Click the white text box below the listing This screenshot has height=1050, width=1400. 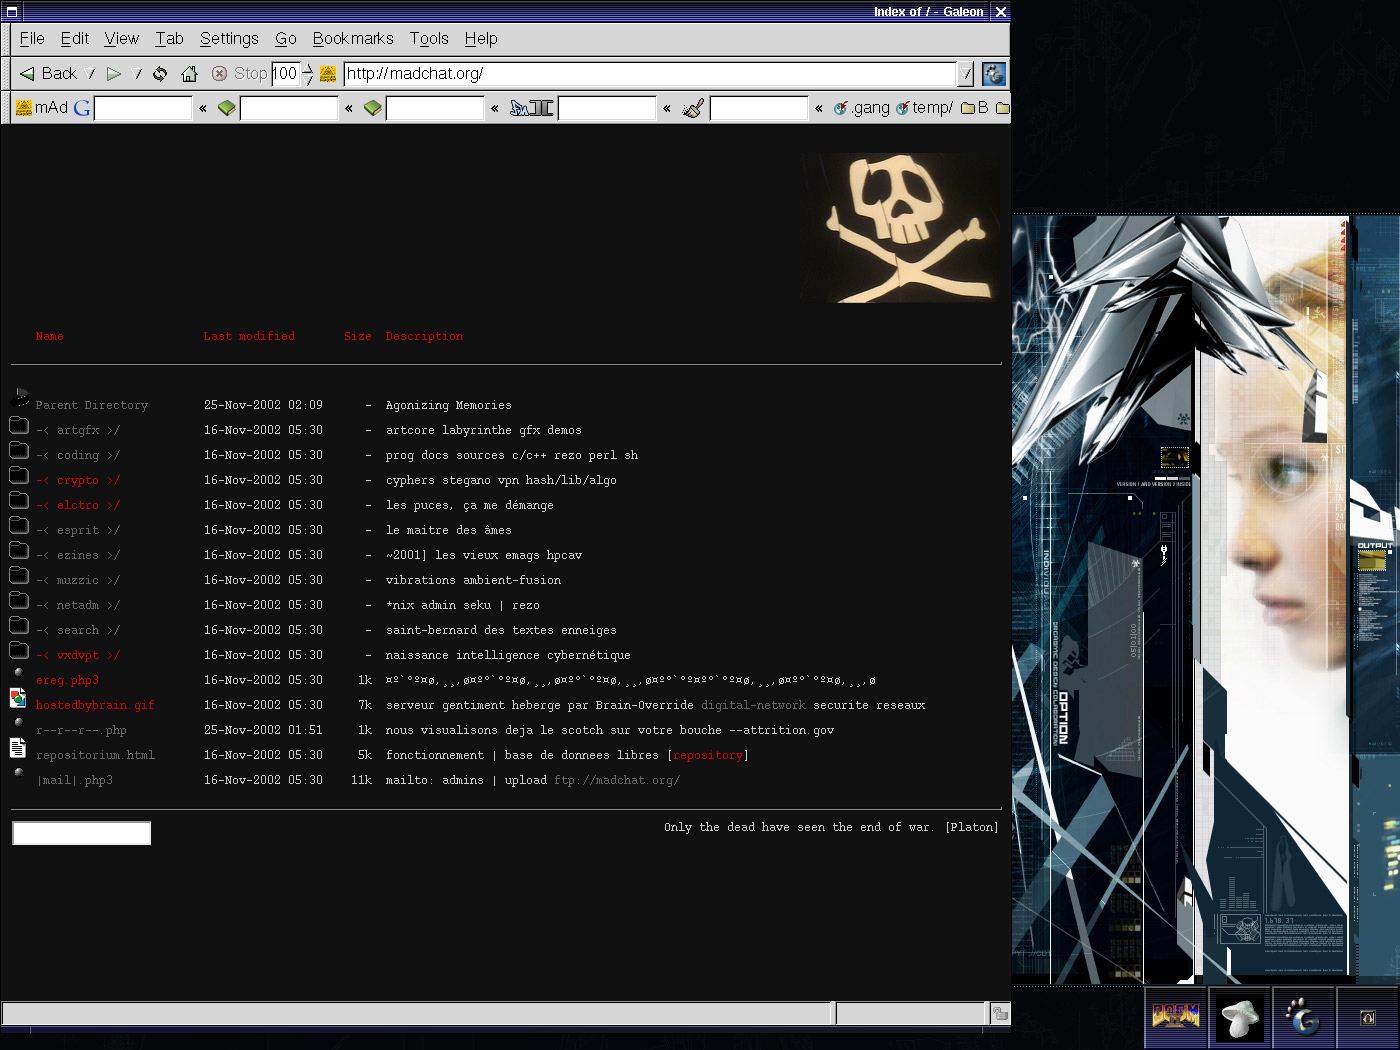click(82, 833)
